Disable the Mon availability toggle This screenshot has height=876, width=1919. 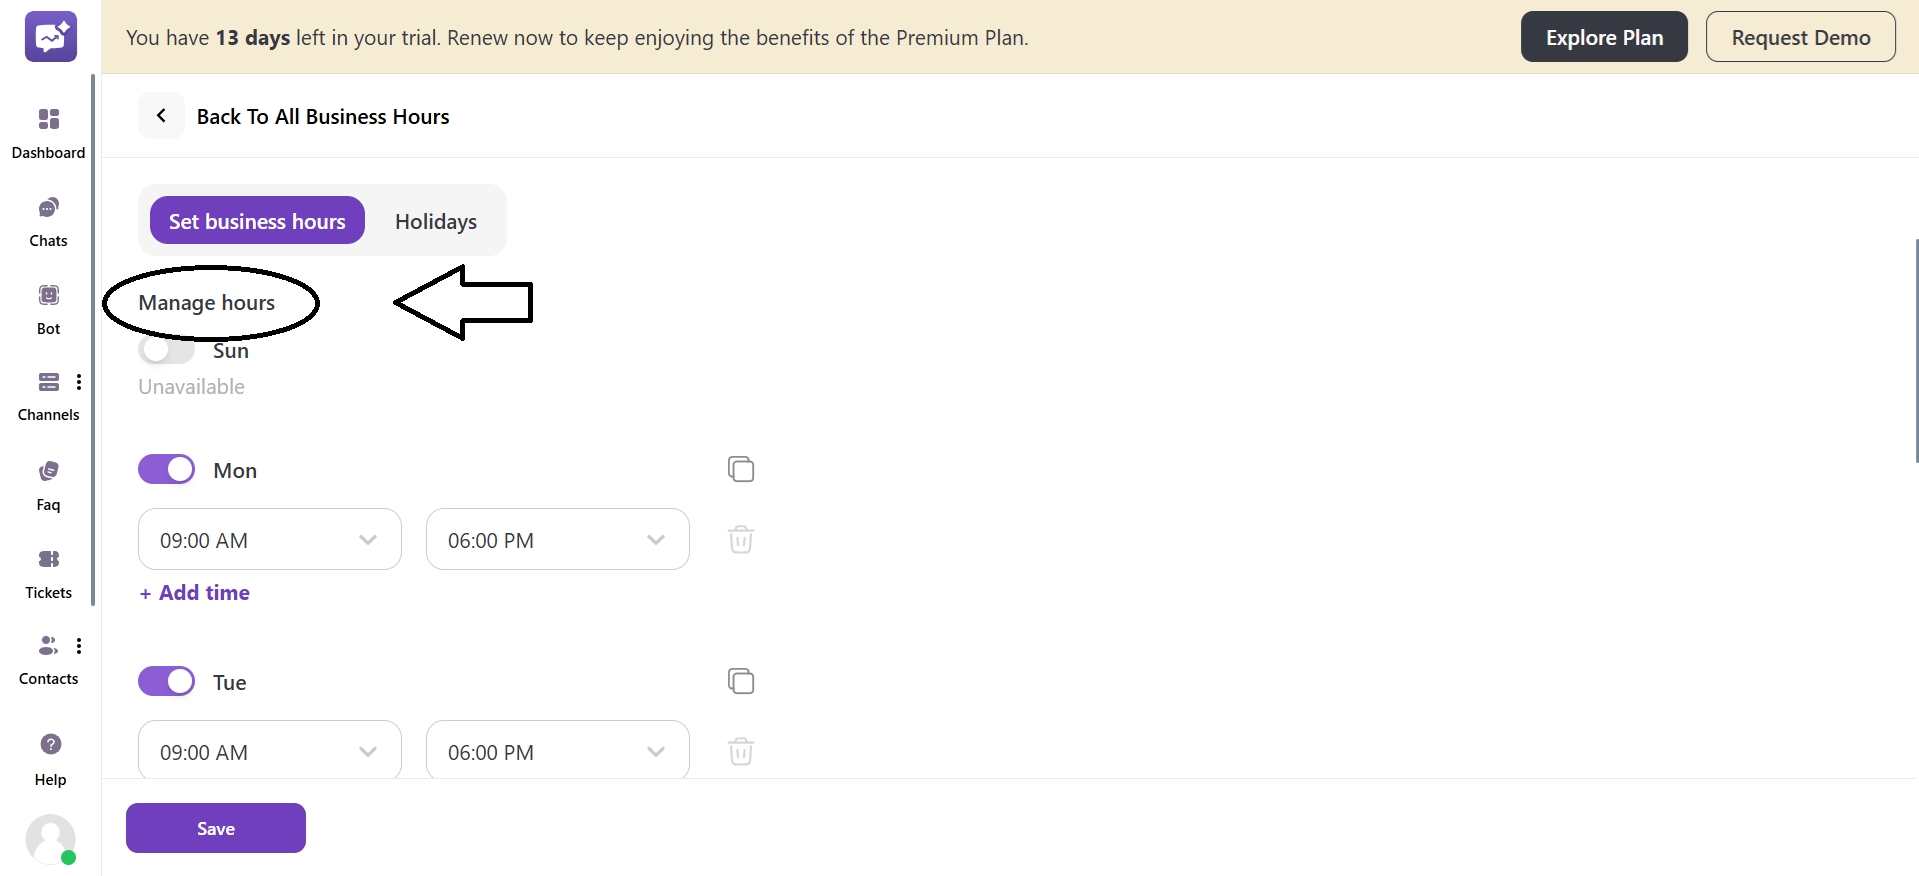pyautogui.click(x=166, y=469)
